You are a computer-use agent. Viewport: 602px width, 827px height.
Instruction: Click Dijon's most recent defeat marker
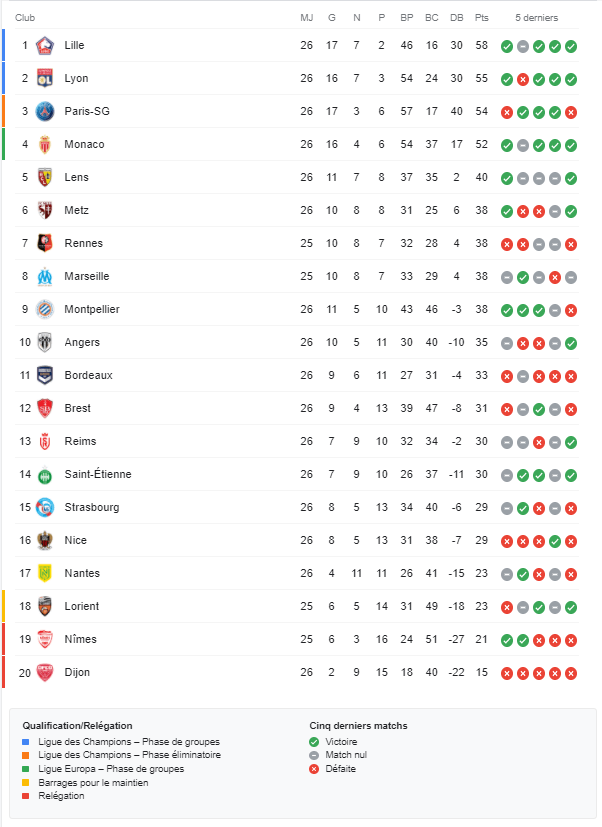tap(571, 674)
